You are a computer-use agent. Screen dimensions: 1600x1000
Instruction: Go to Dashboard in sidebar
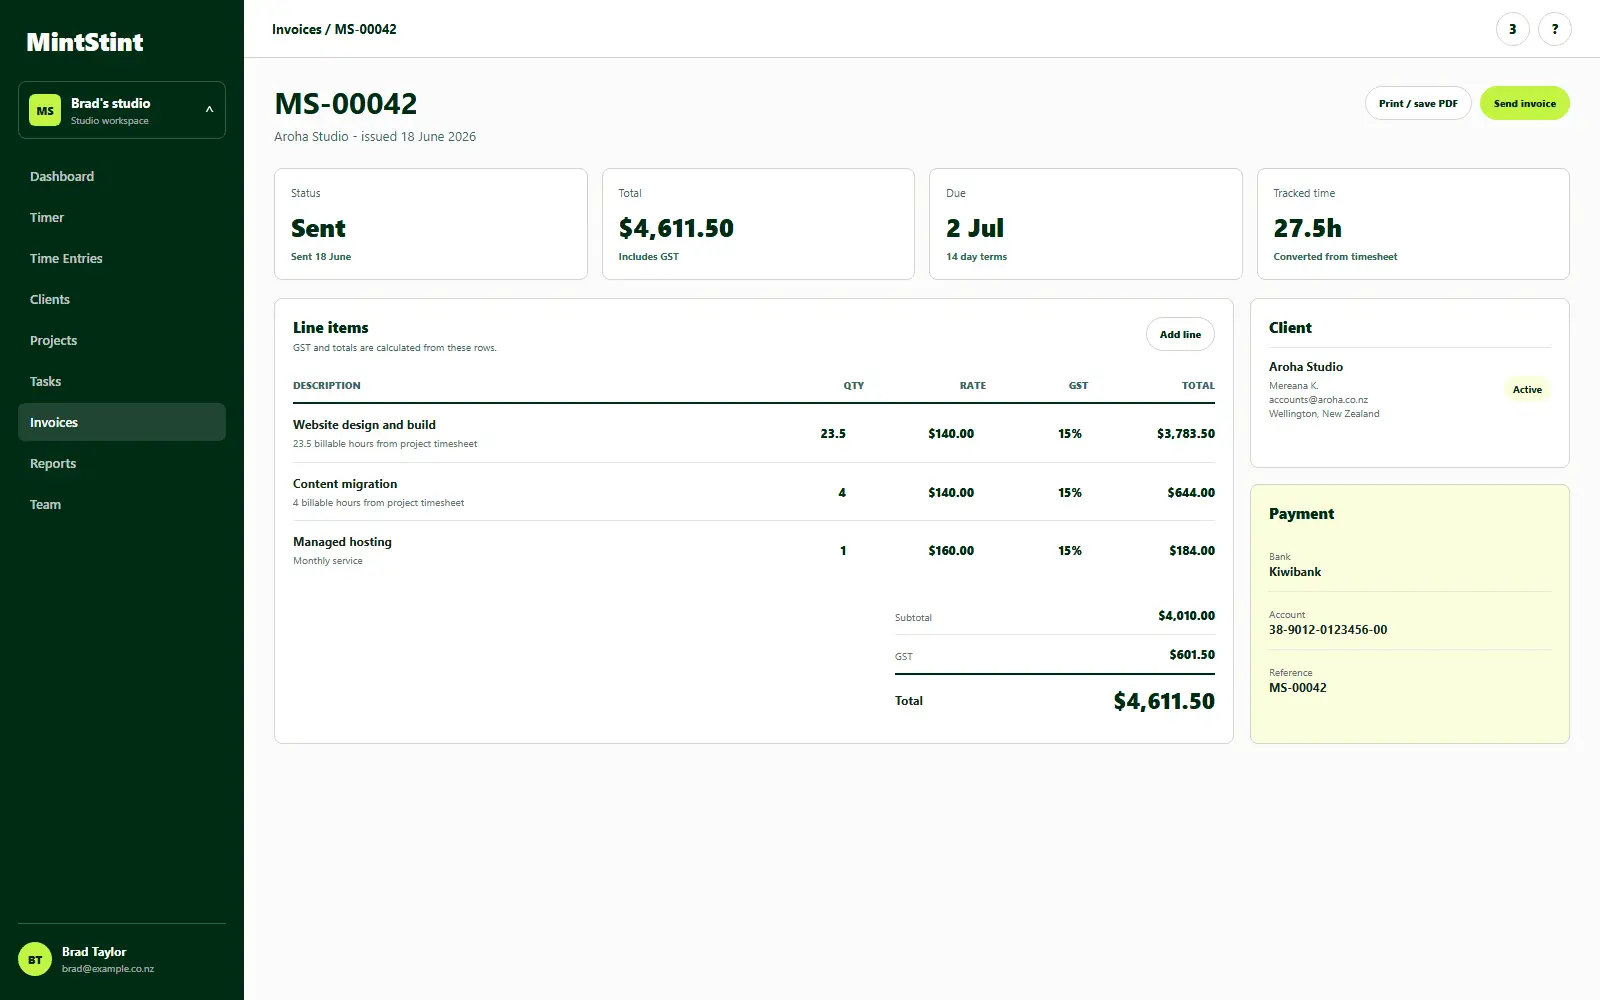pos(122,176)
